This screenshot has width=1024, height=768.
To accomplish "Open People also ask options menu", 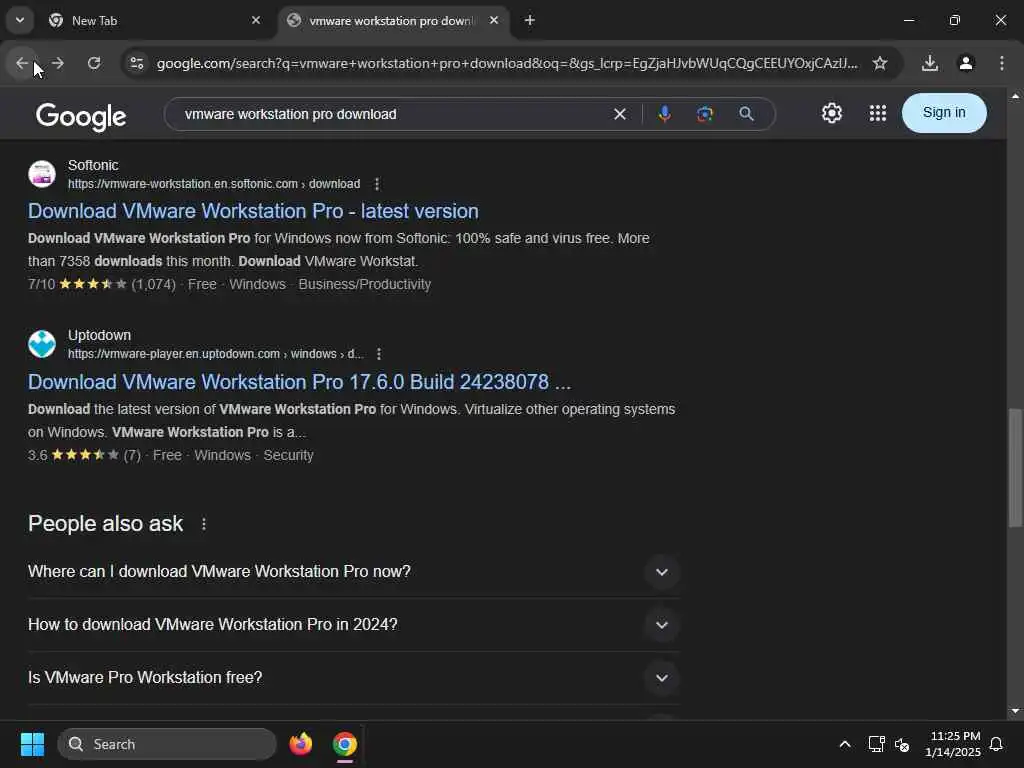I will (x=204, y=524).
